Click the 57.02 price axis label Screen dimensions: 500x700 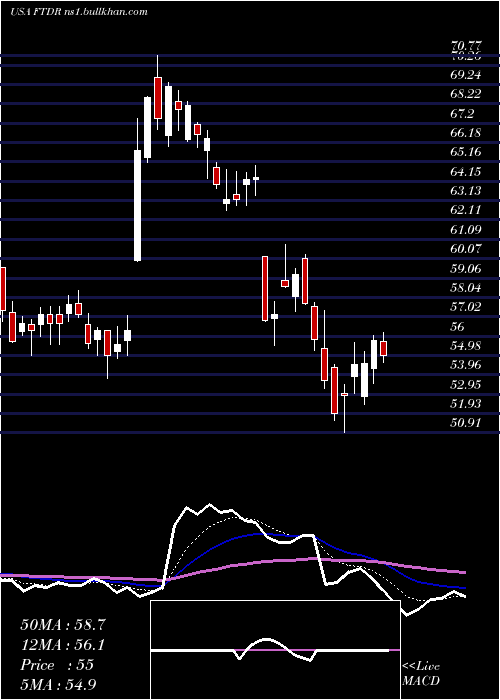[466, 307]
